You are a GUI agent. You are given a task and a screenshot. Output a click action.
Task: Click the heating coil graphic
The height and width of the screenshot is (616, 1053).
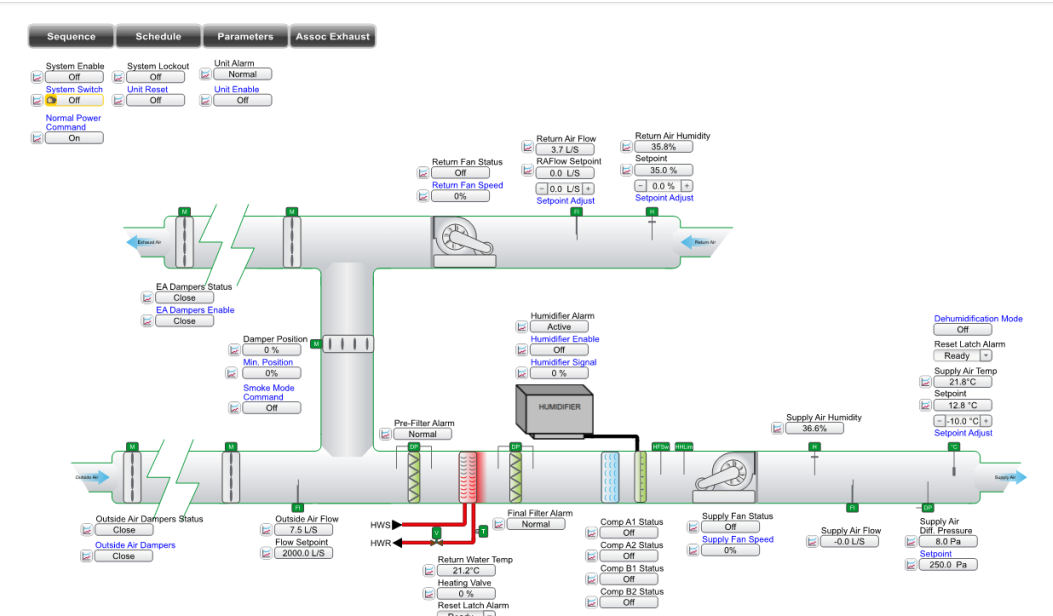point(471,476)
